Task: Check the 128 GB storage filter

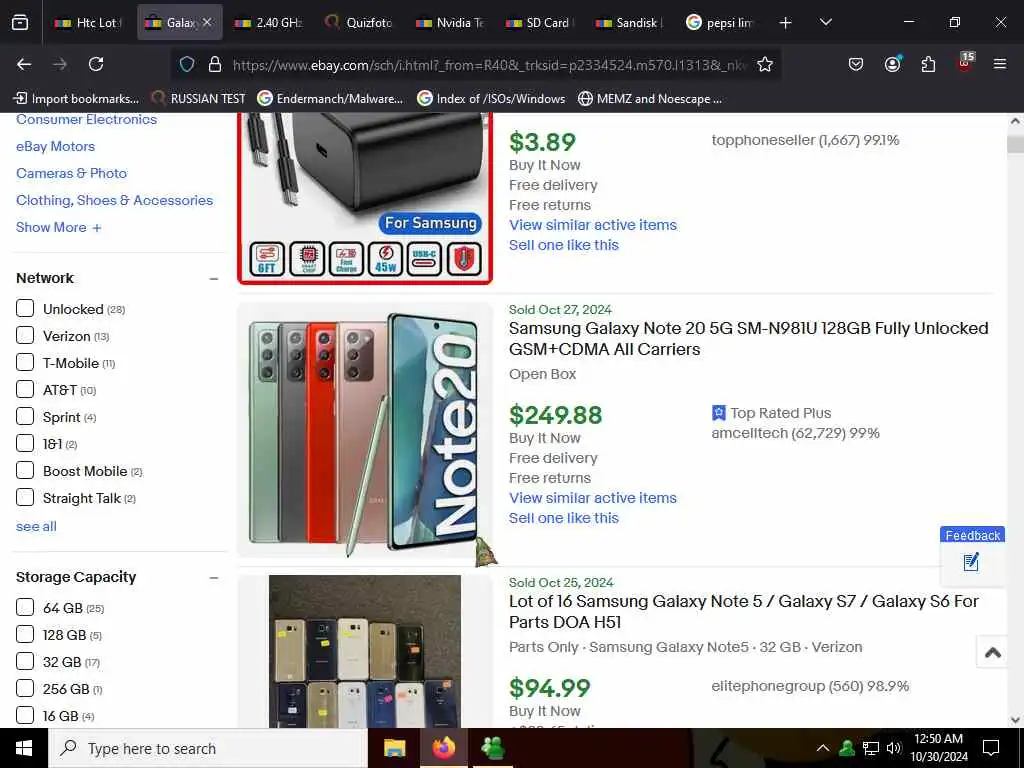Action: [25, 635]
